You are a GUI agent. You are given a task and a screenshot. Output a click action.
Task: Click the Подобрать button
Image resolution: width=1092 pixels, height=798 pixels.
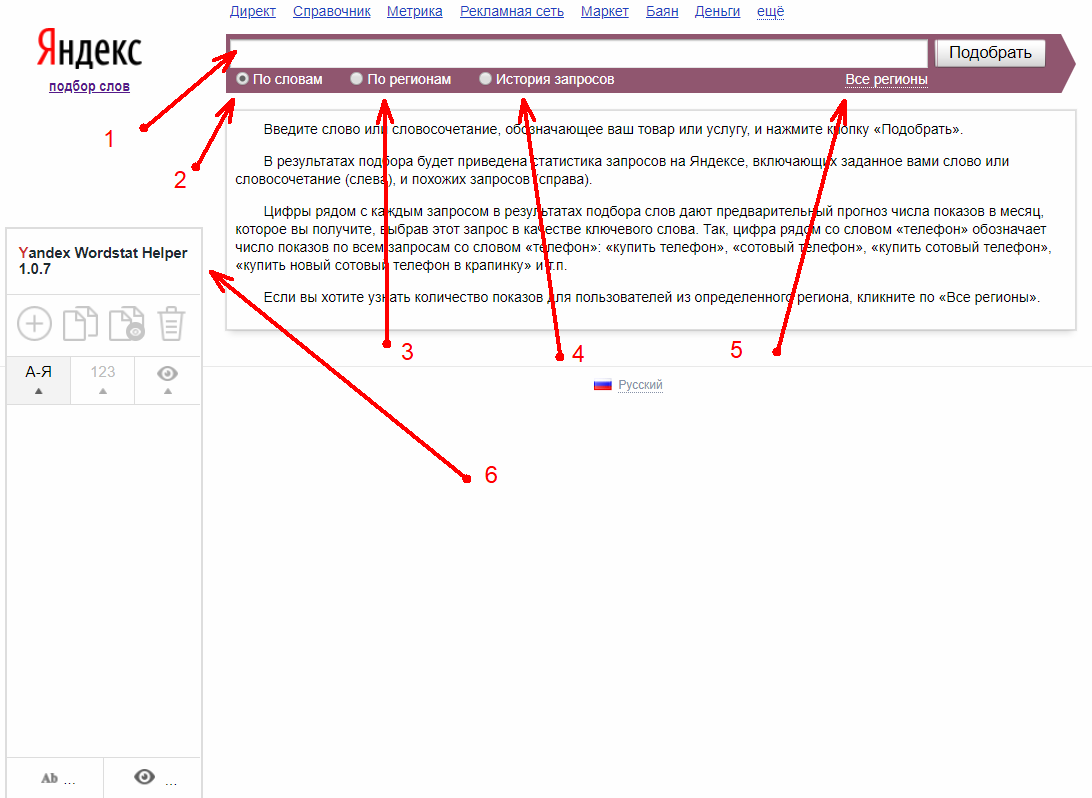[x=990, y=53]
